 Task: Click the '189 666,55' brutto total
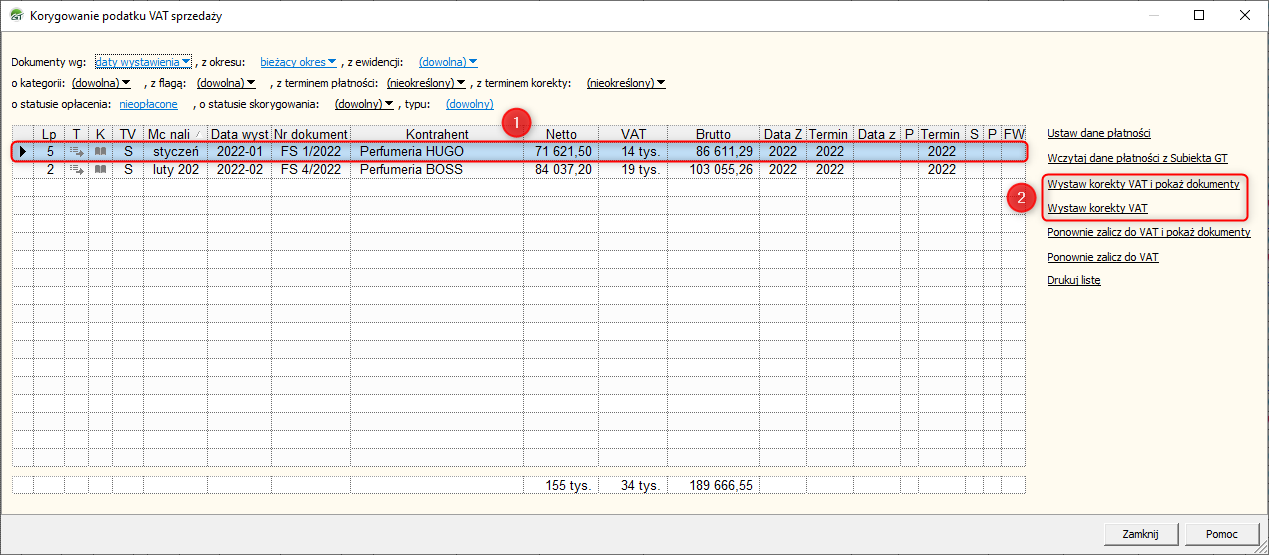720,485
